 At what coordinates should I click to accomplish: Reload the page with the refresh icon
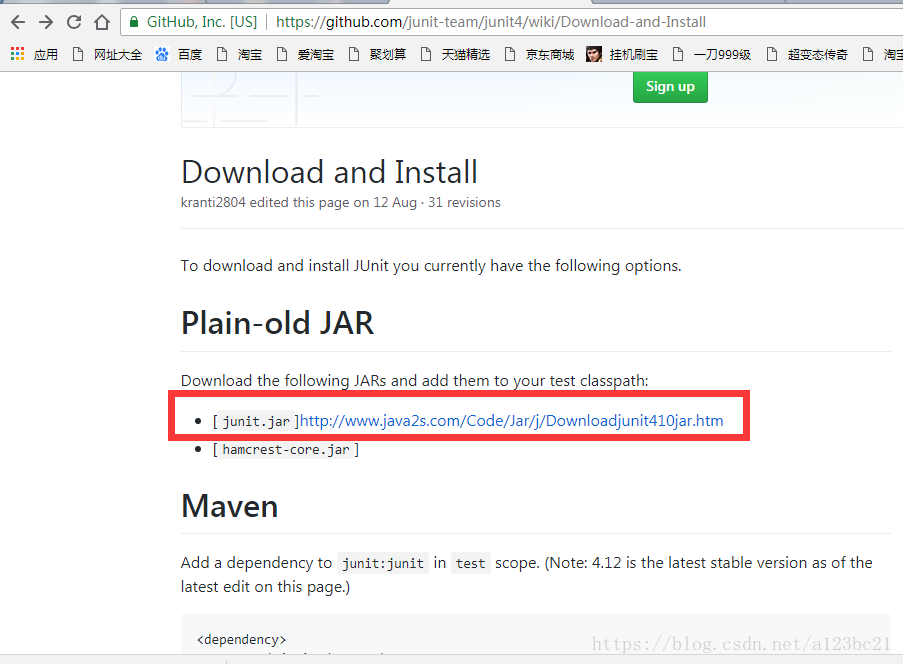pyautogui.click(x=74, y=22)
